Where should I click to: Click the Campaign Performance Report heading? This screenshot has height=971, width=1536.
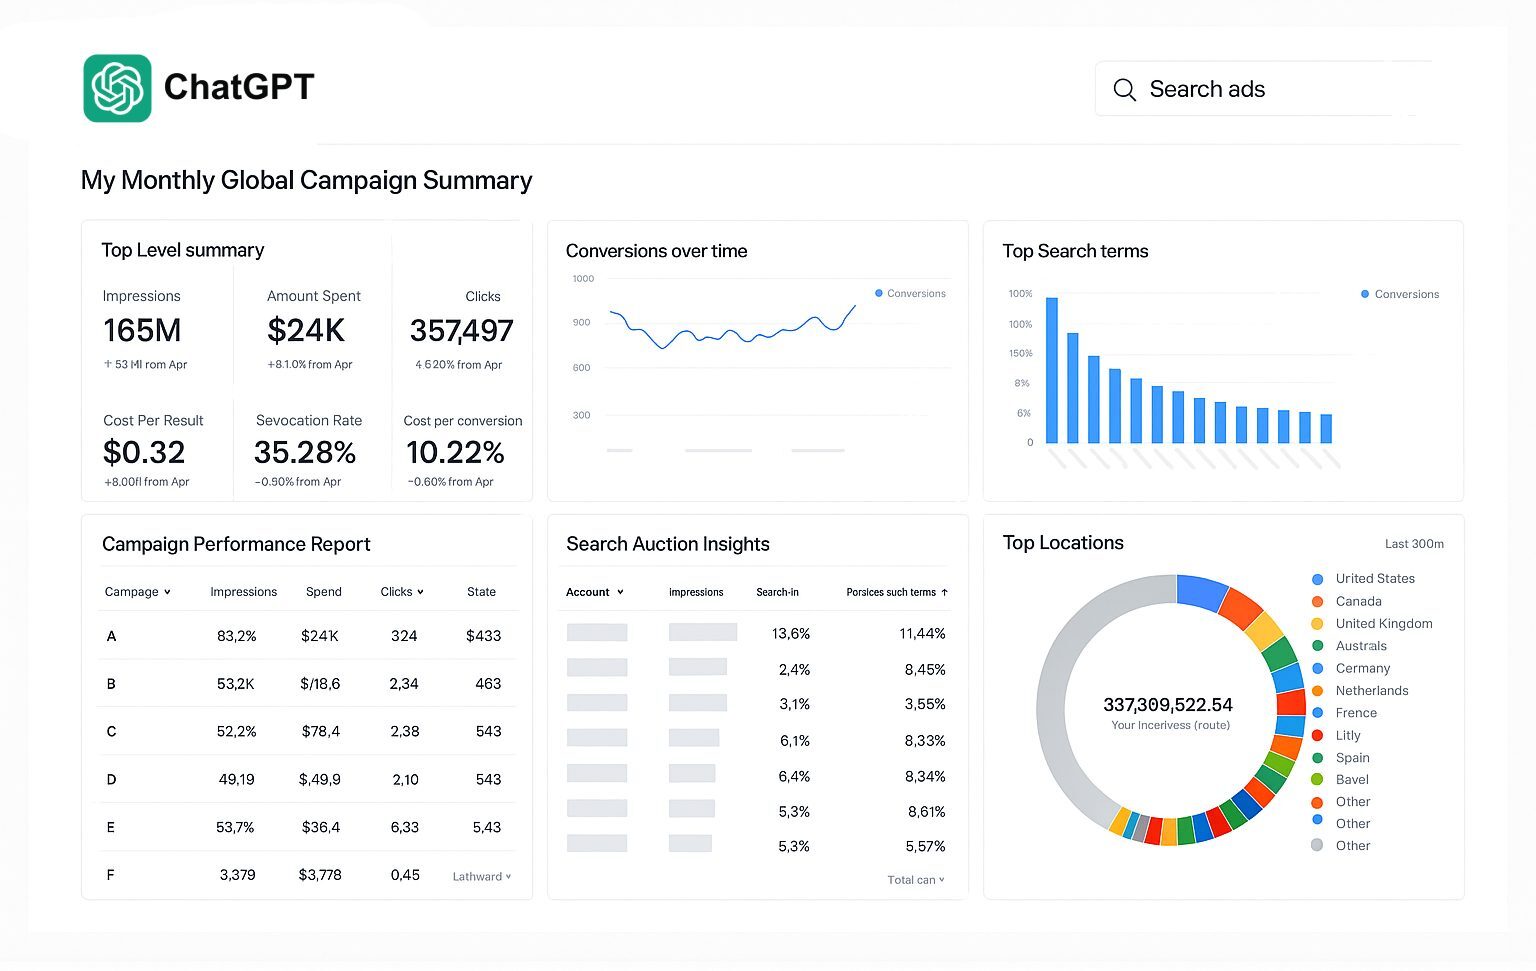(x=236, y=543)
